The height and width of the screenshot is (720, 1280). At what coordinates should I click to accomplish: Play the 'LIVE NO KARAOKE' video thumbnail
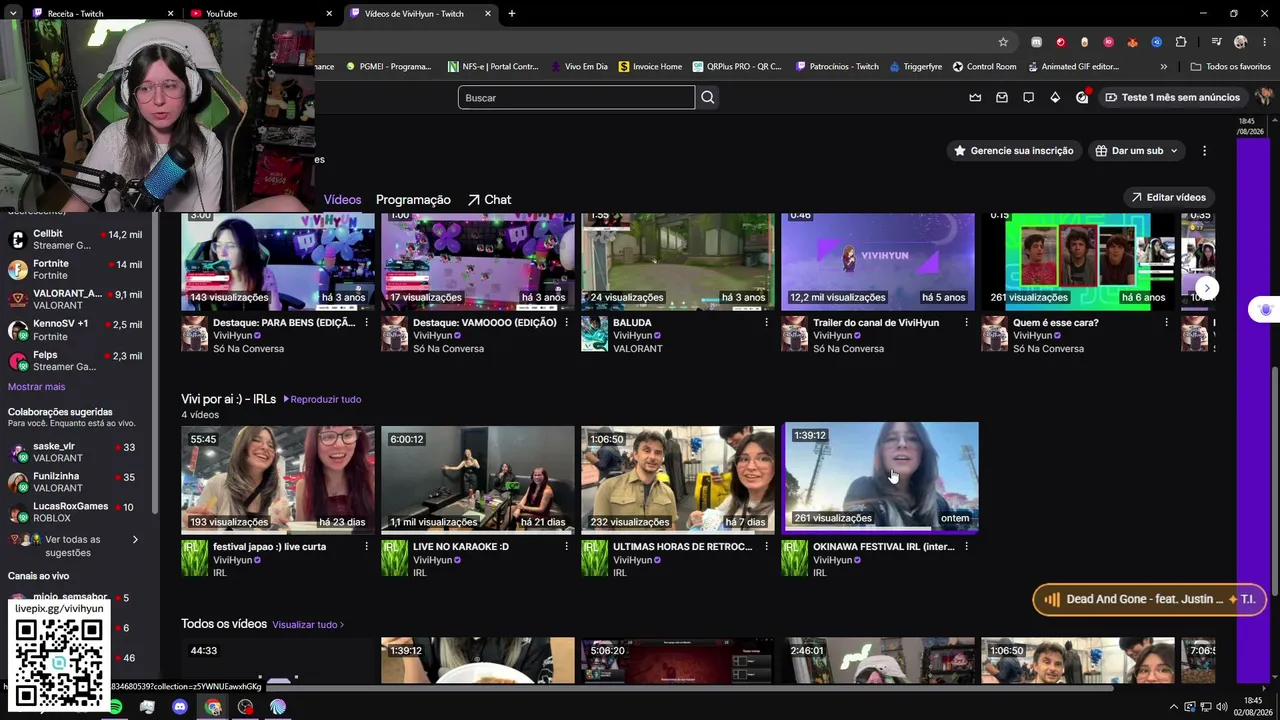478,479
